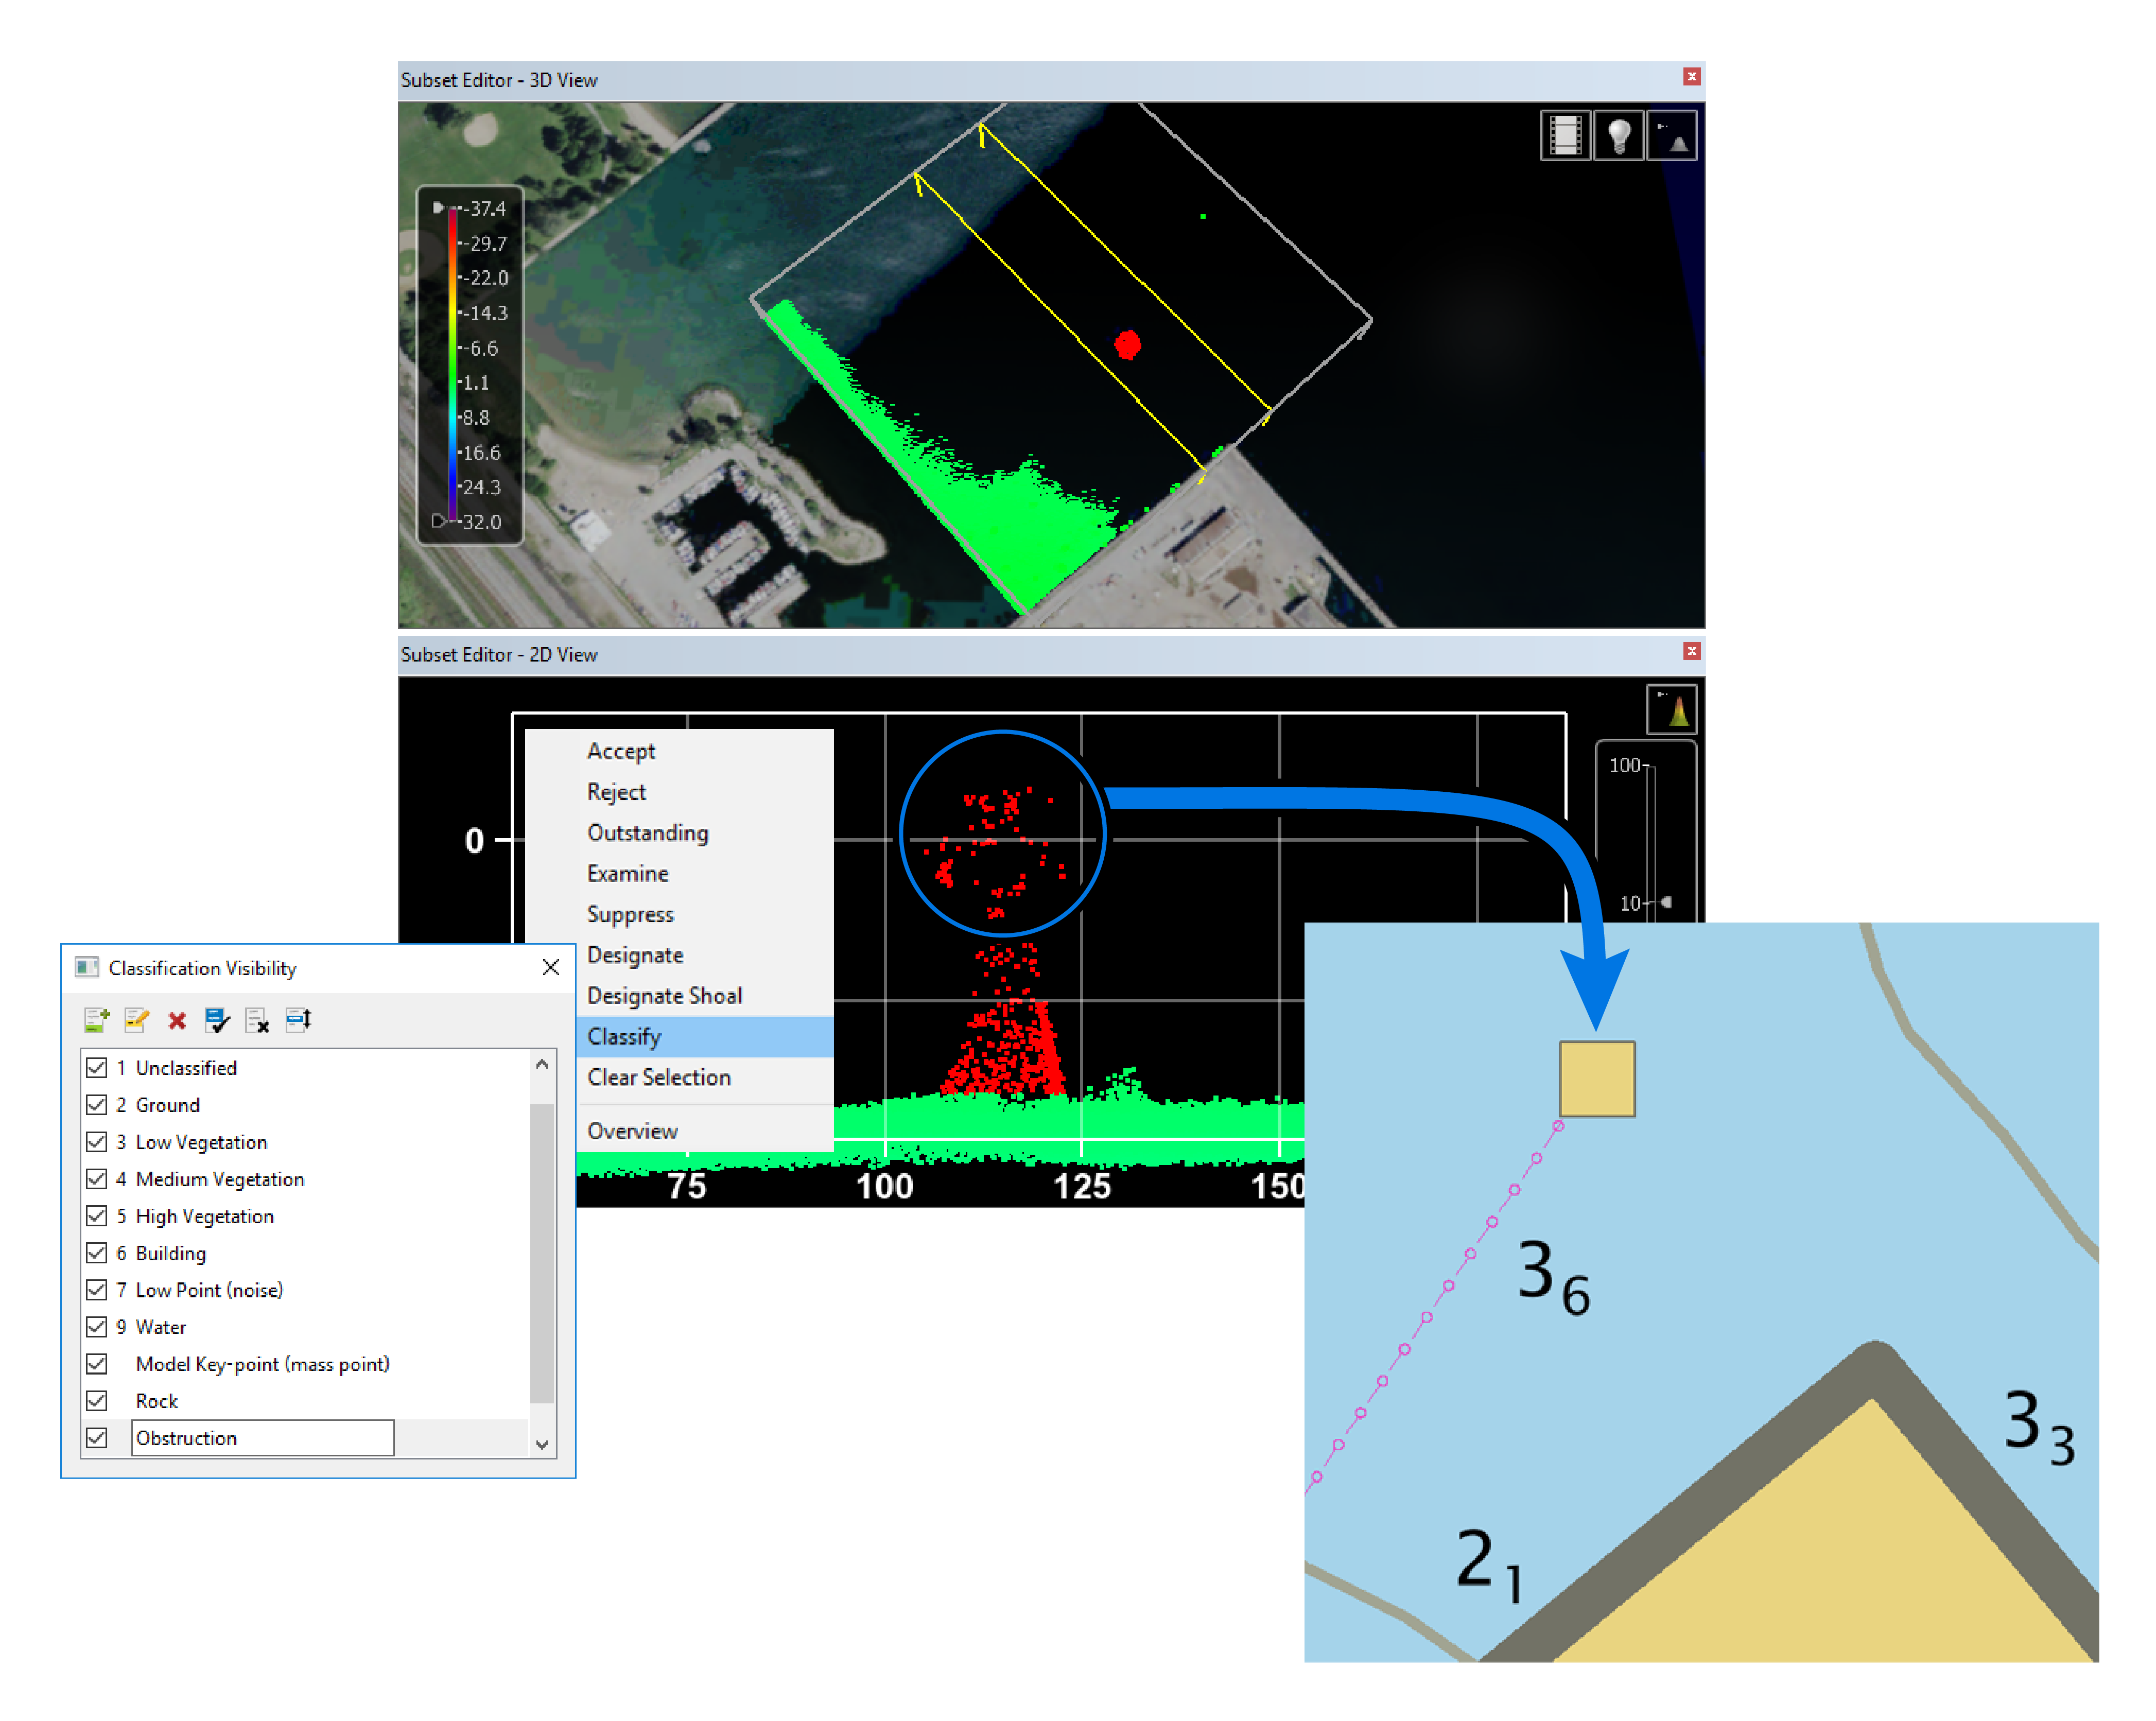Click the check all classifications icon

coord(217,1020)
